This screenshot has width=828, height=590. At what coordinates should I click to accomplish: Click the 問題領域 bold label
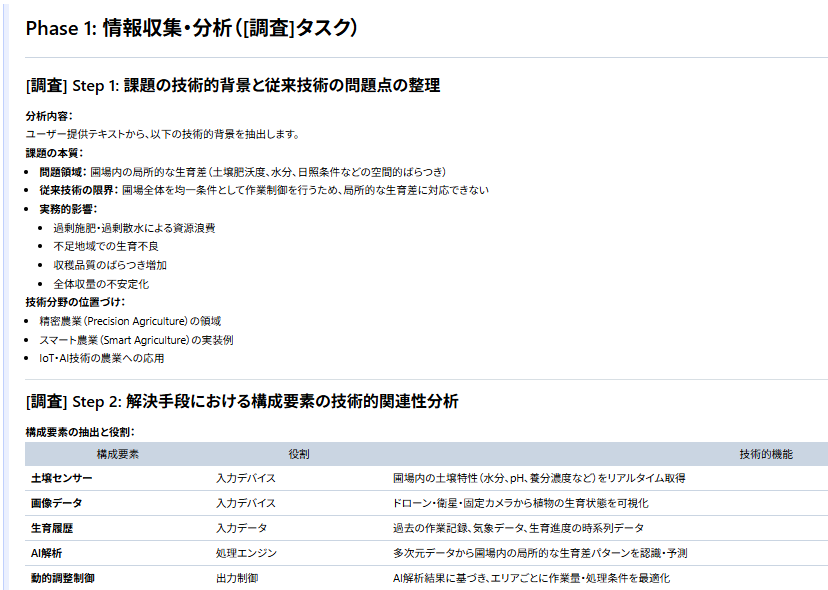tap(63, 172)
